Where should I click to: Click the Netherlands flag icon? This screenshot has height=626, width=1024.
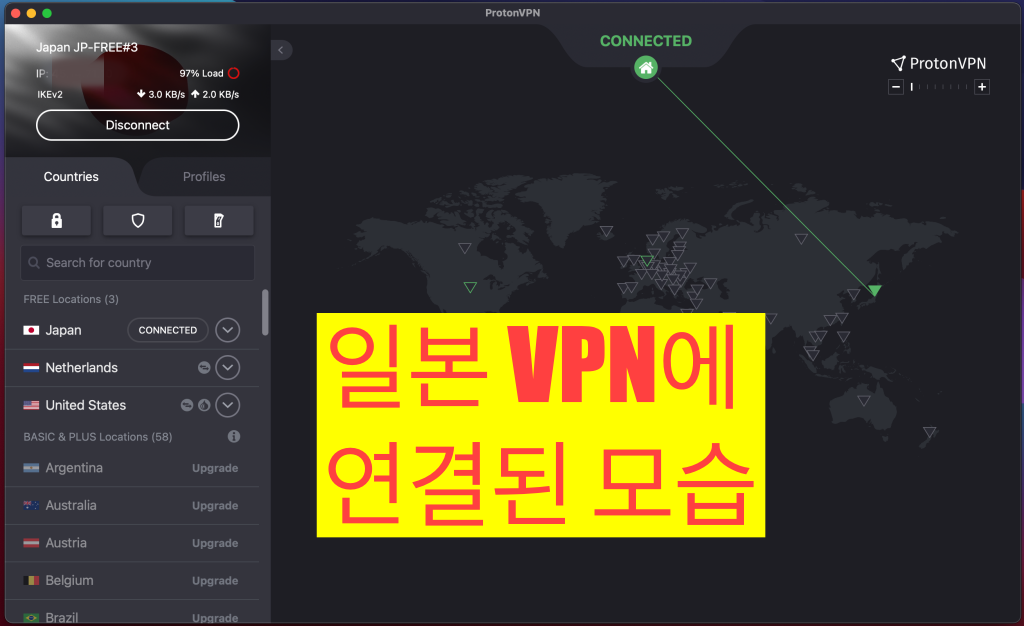(x=31, y=368)
